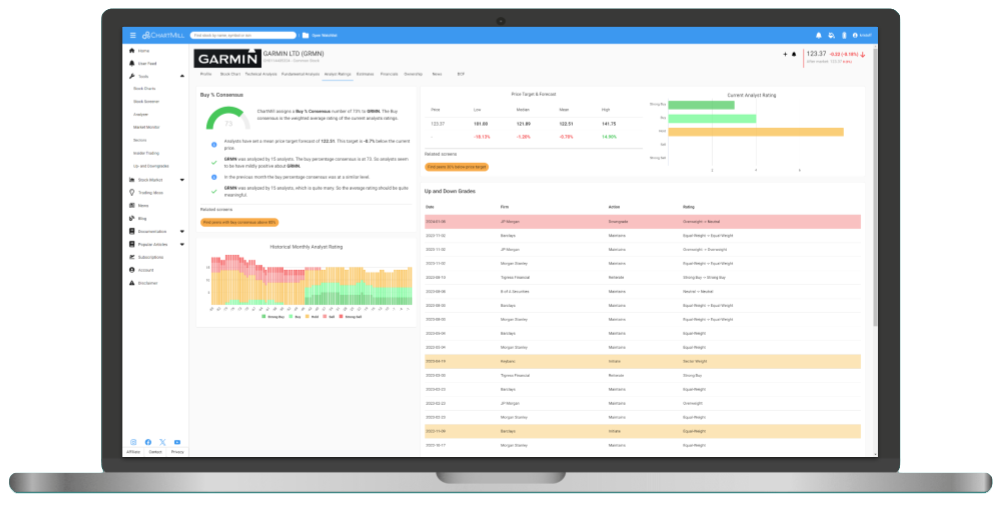This screenshot has height=514, width=1000.
Task: Switch to the Profile tab
Action: point(206,74)
